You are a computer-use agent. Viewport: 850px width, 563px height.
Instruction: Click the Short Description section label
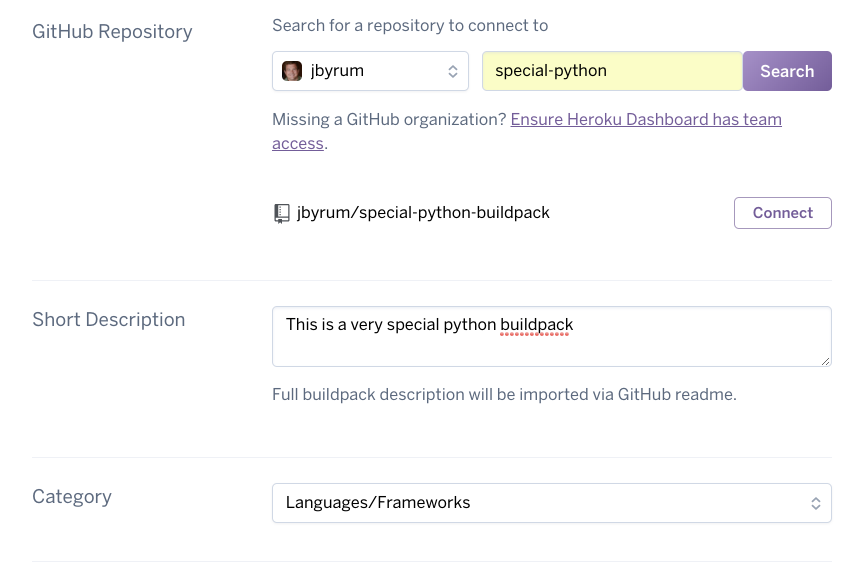click(x=108, y=320)
